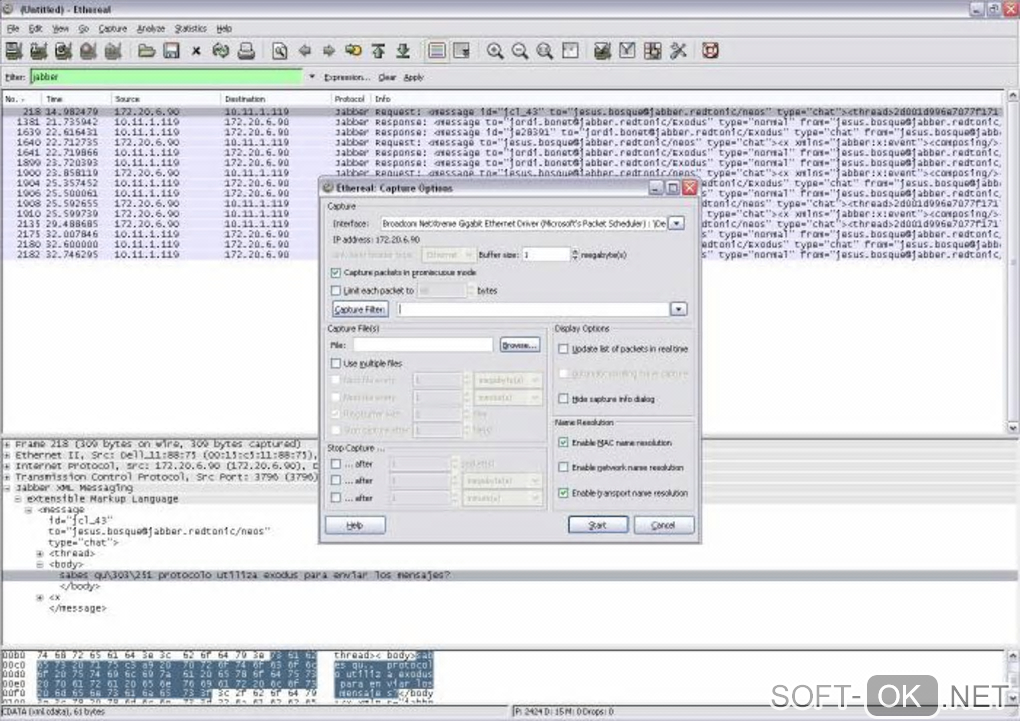Click the reload capture icon
The height and width of the screenshot is (721, 1020).
tap(221, 51)
